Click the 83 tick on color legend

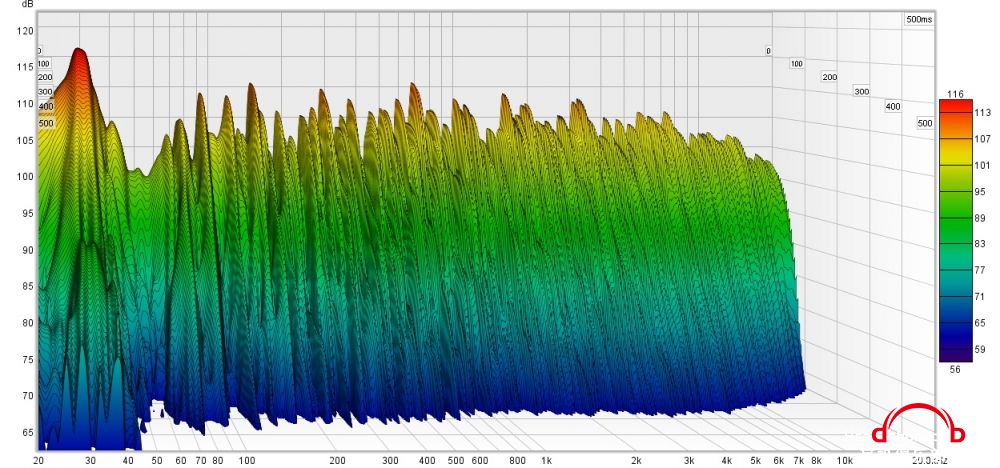pos(980,244)
